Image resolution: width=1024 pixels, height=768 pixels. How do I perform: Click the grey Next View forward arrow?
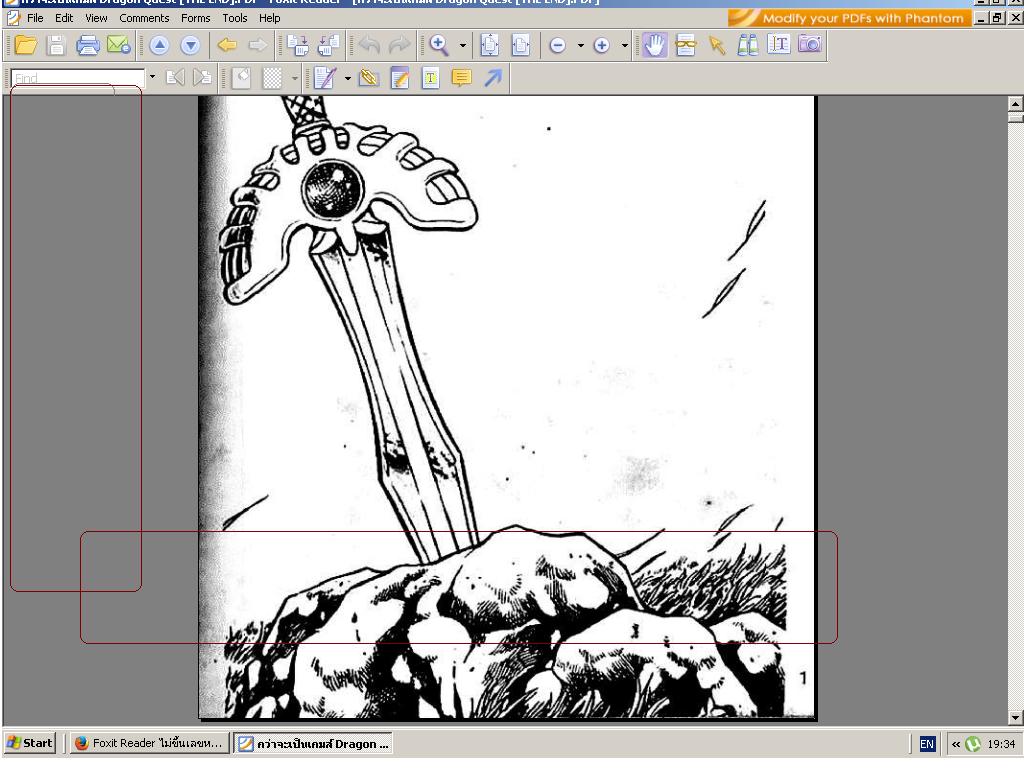pyautogui.click(x=258, y=45)
